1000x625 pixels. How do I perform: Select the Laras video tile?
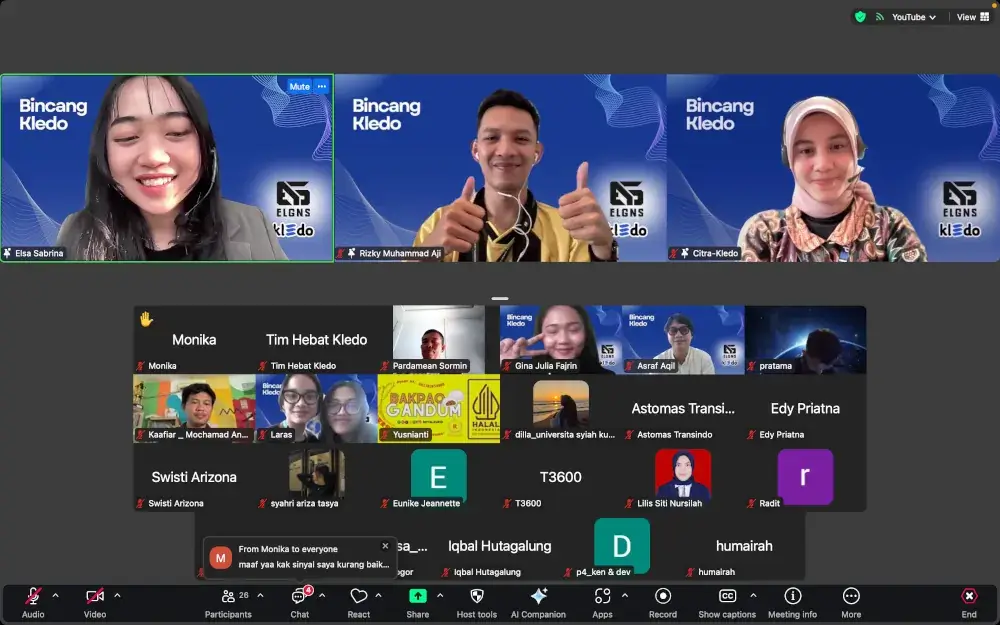click(x=316, y=409)
